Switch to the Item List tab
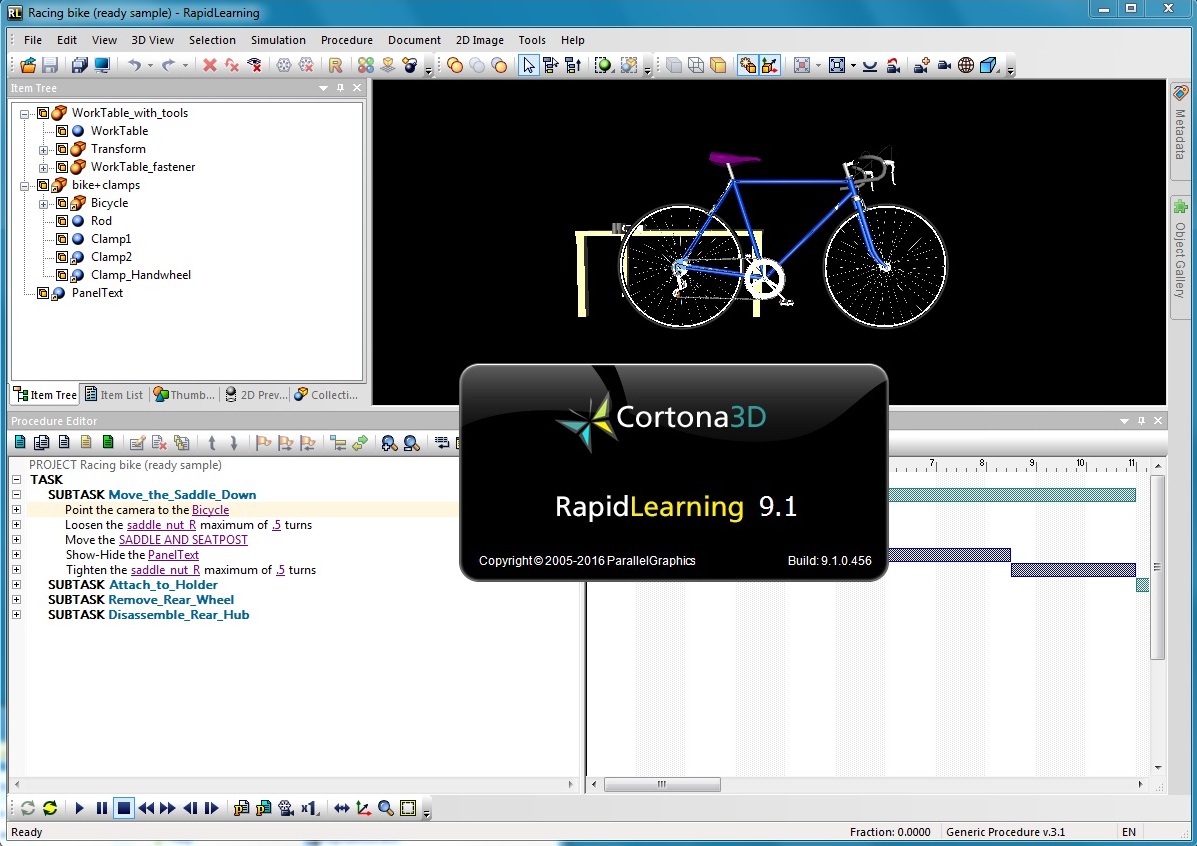 point(113,395)
